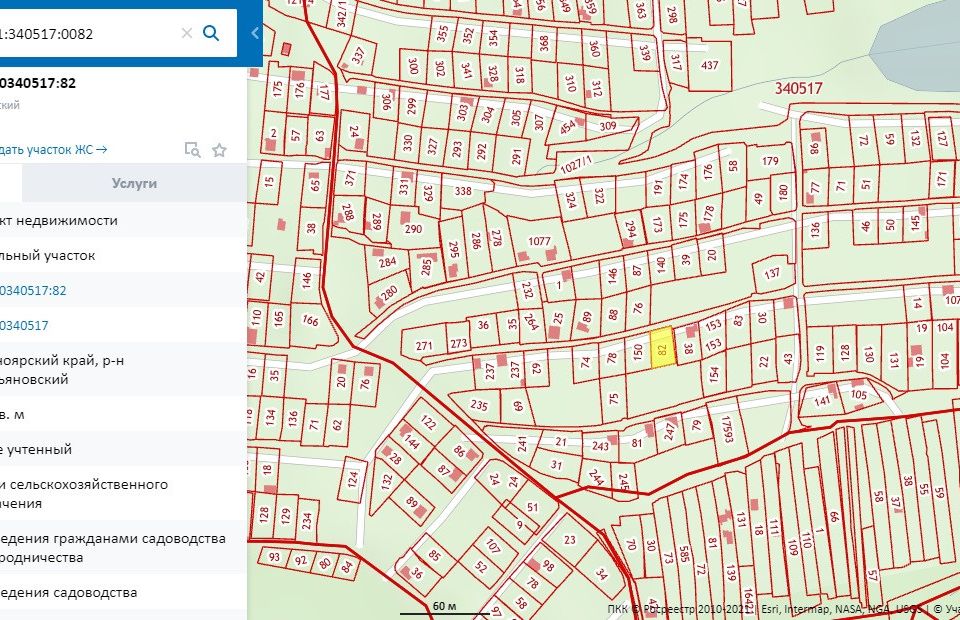Click parcel 141 on the map
Screen dimensions: 960x620
(822, 401)
